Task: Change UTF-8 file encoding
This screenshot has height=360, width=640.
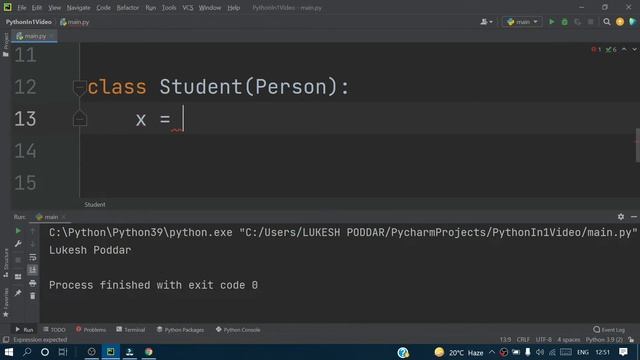Action: [x=544, y=340]
